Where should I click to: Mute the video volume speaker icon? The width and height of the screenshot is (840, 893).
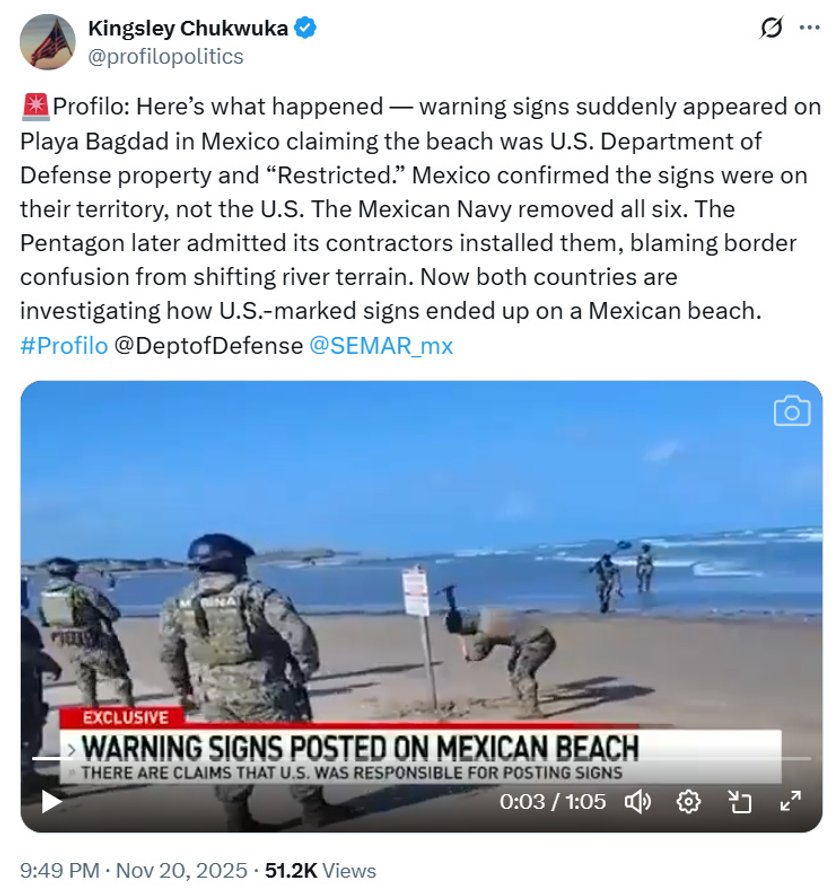[x=638, y=802]
